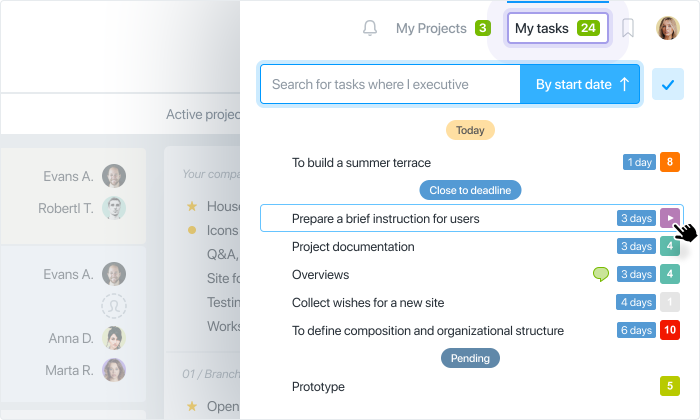Click red priority badge 10
700x420 pixels.
(x=670, y=330)
